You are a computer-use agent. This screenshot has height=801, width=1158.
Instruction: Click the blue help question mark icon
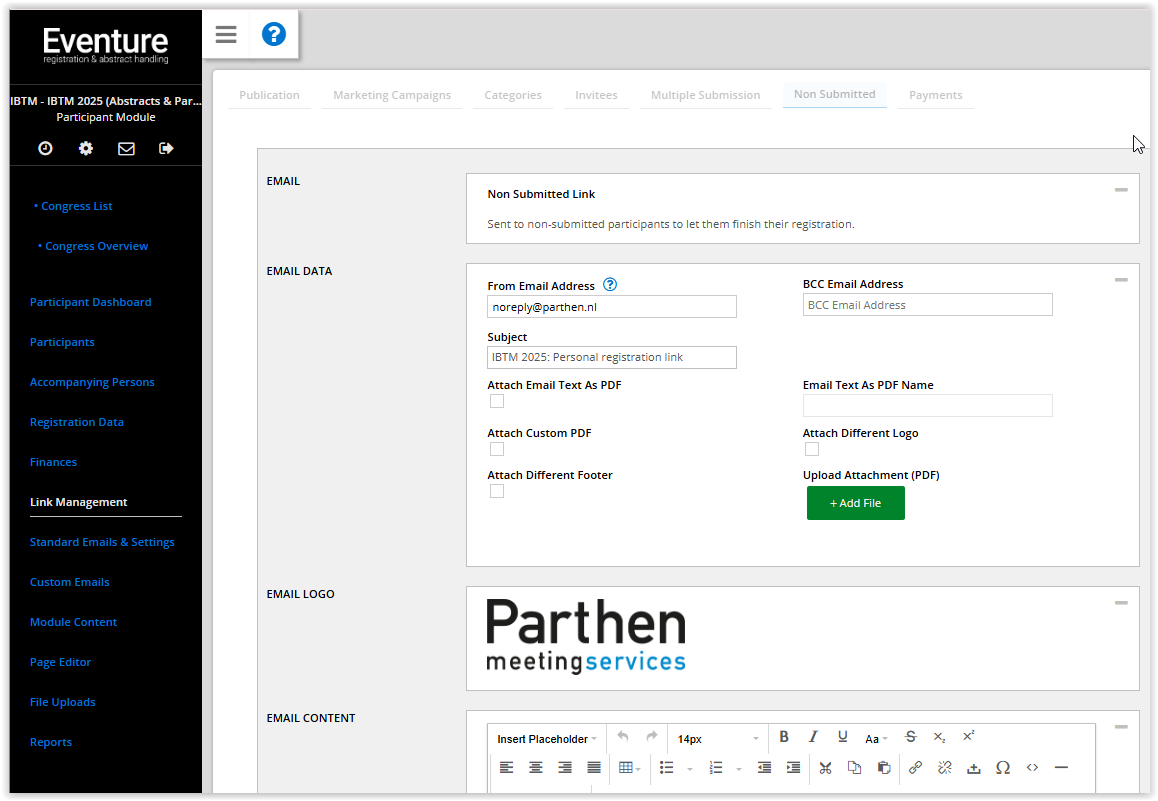[x=273, y=35]
